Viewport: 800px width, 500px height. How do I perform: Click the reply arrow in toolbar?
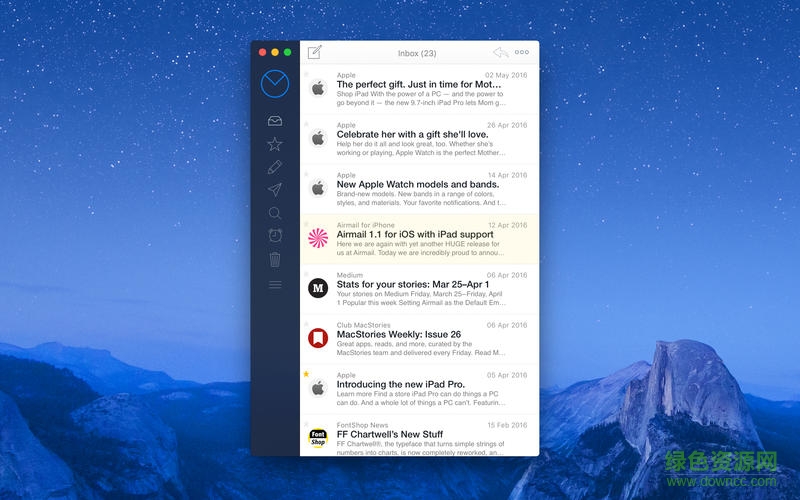point(501,52)
